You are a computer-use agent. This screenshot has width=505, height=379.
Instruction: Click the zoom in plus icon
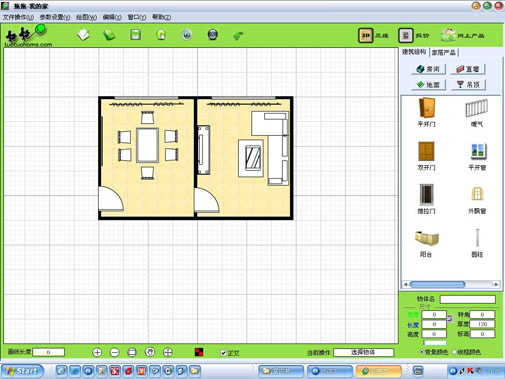pyautogui.click(x=97, y=352)
